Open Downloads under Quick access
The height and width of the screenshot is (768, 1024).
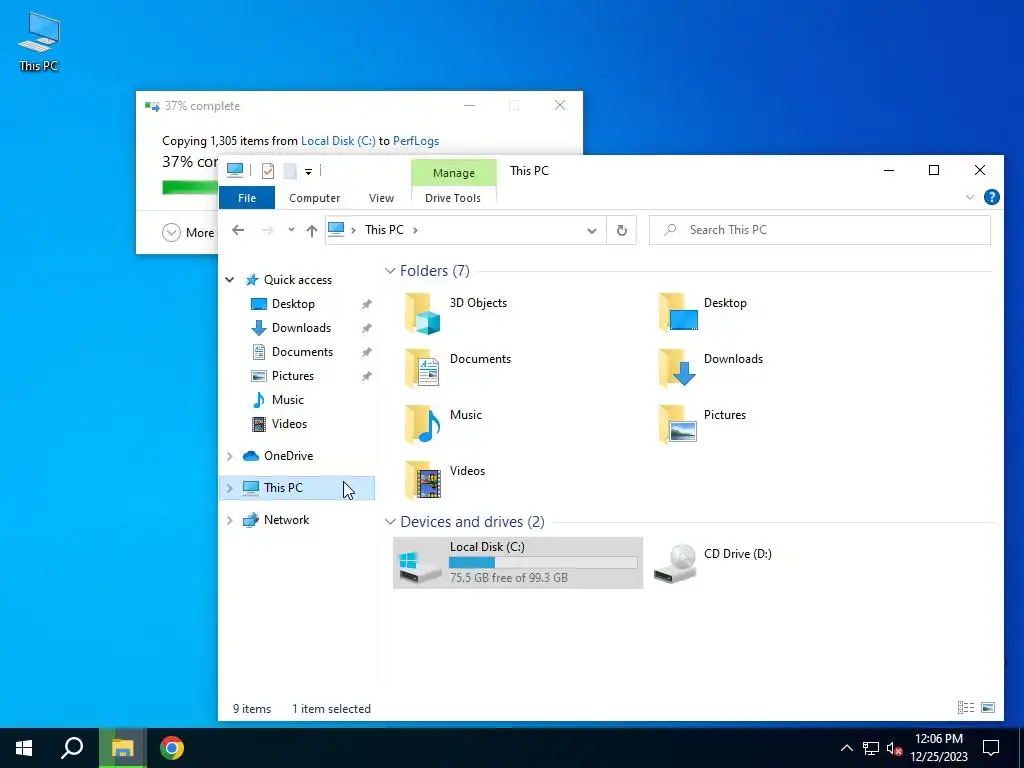(301, 328)
